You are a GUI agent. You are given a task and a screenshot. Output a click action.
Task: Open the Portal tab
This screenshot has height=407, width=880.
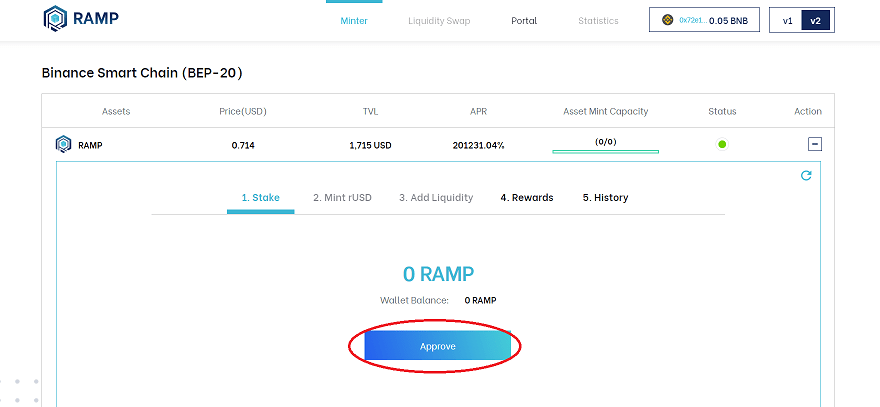524,21
